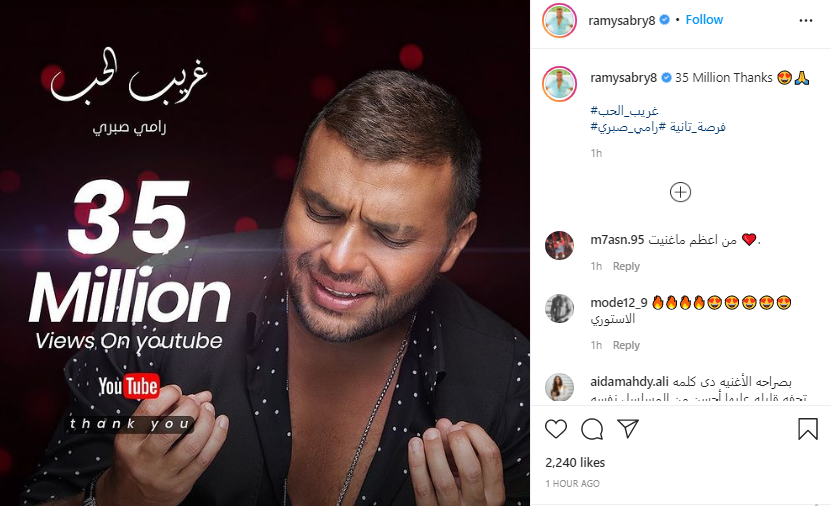Save the post with the bookmark icon

[808, 429]
